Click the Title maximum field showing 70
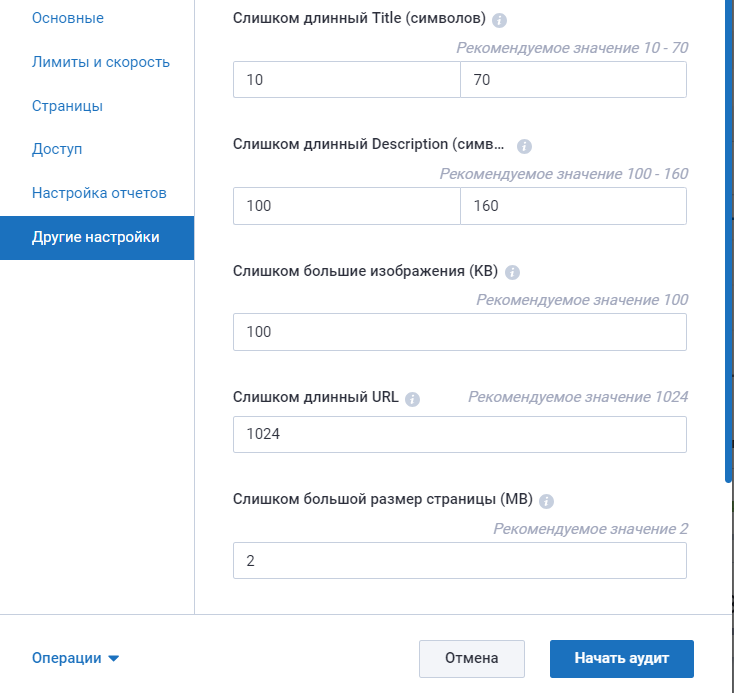734x693 pixels. tap(573, 80)
